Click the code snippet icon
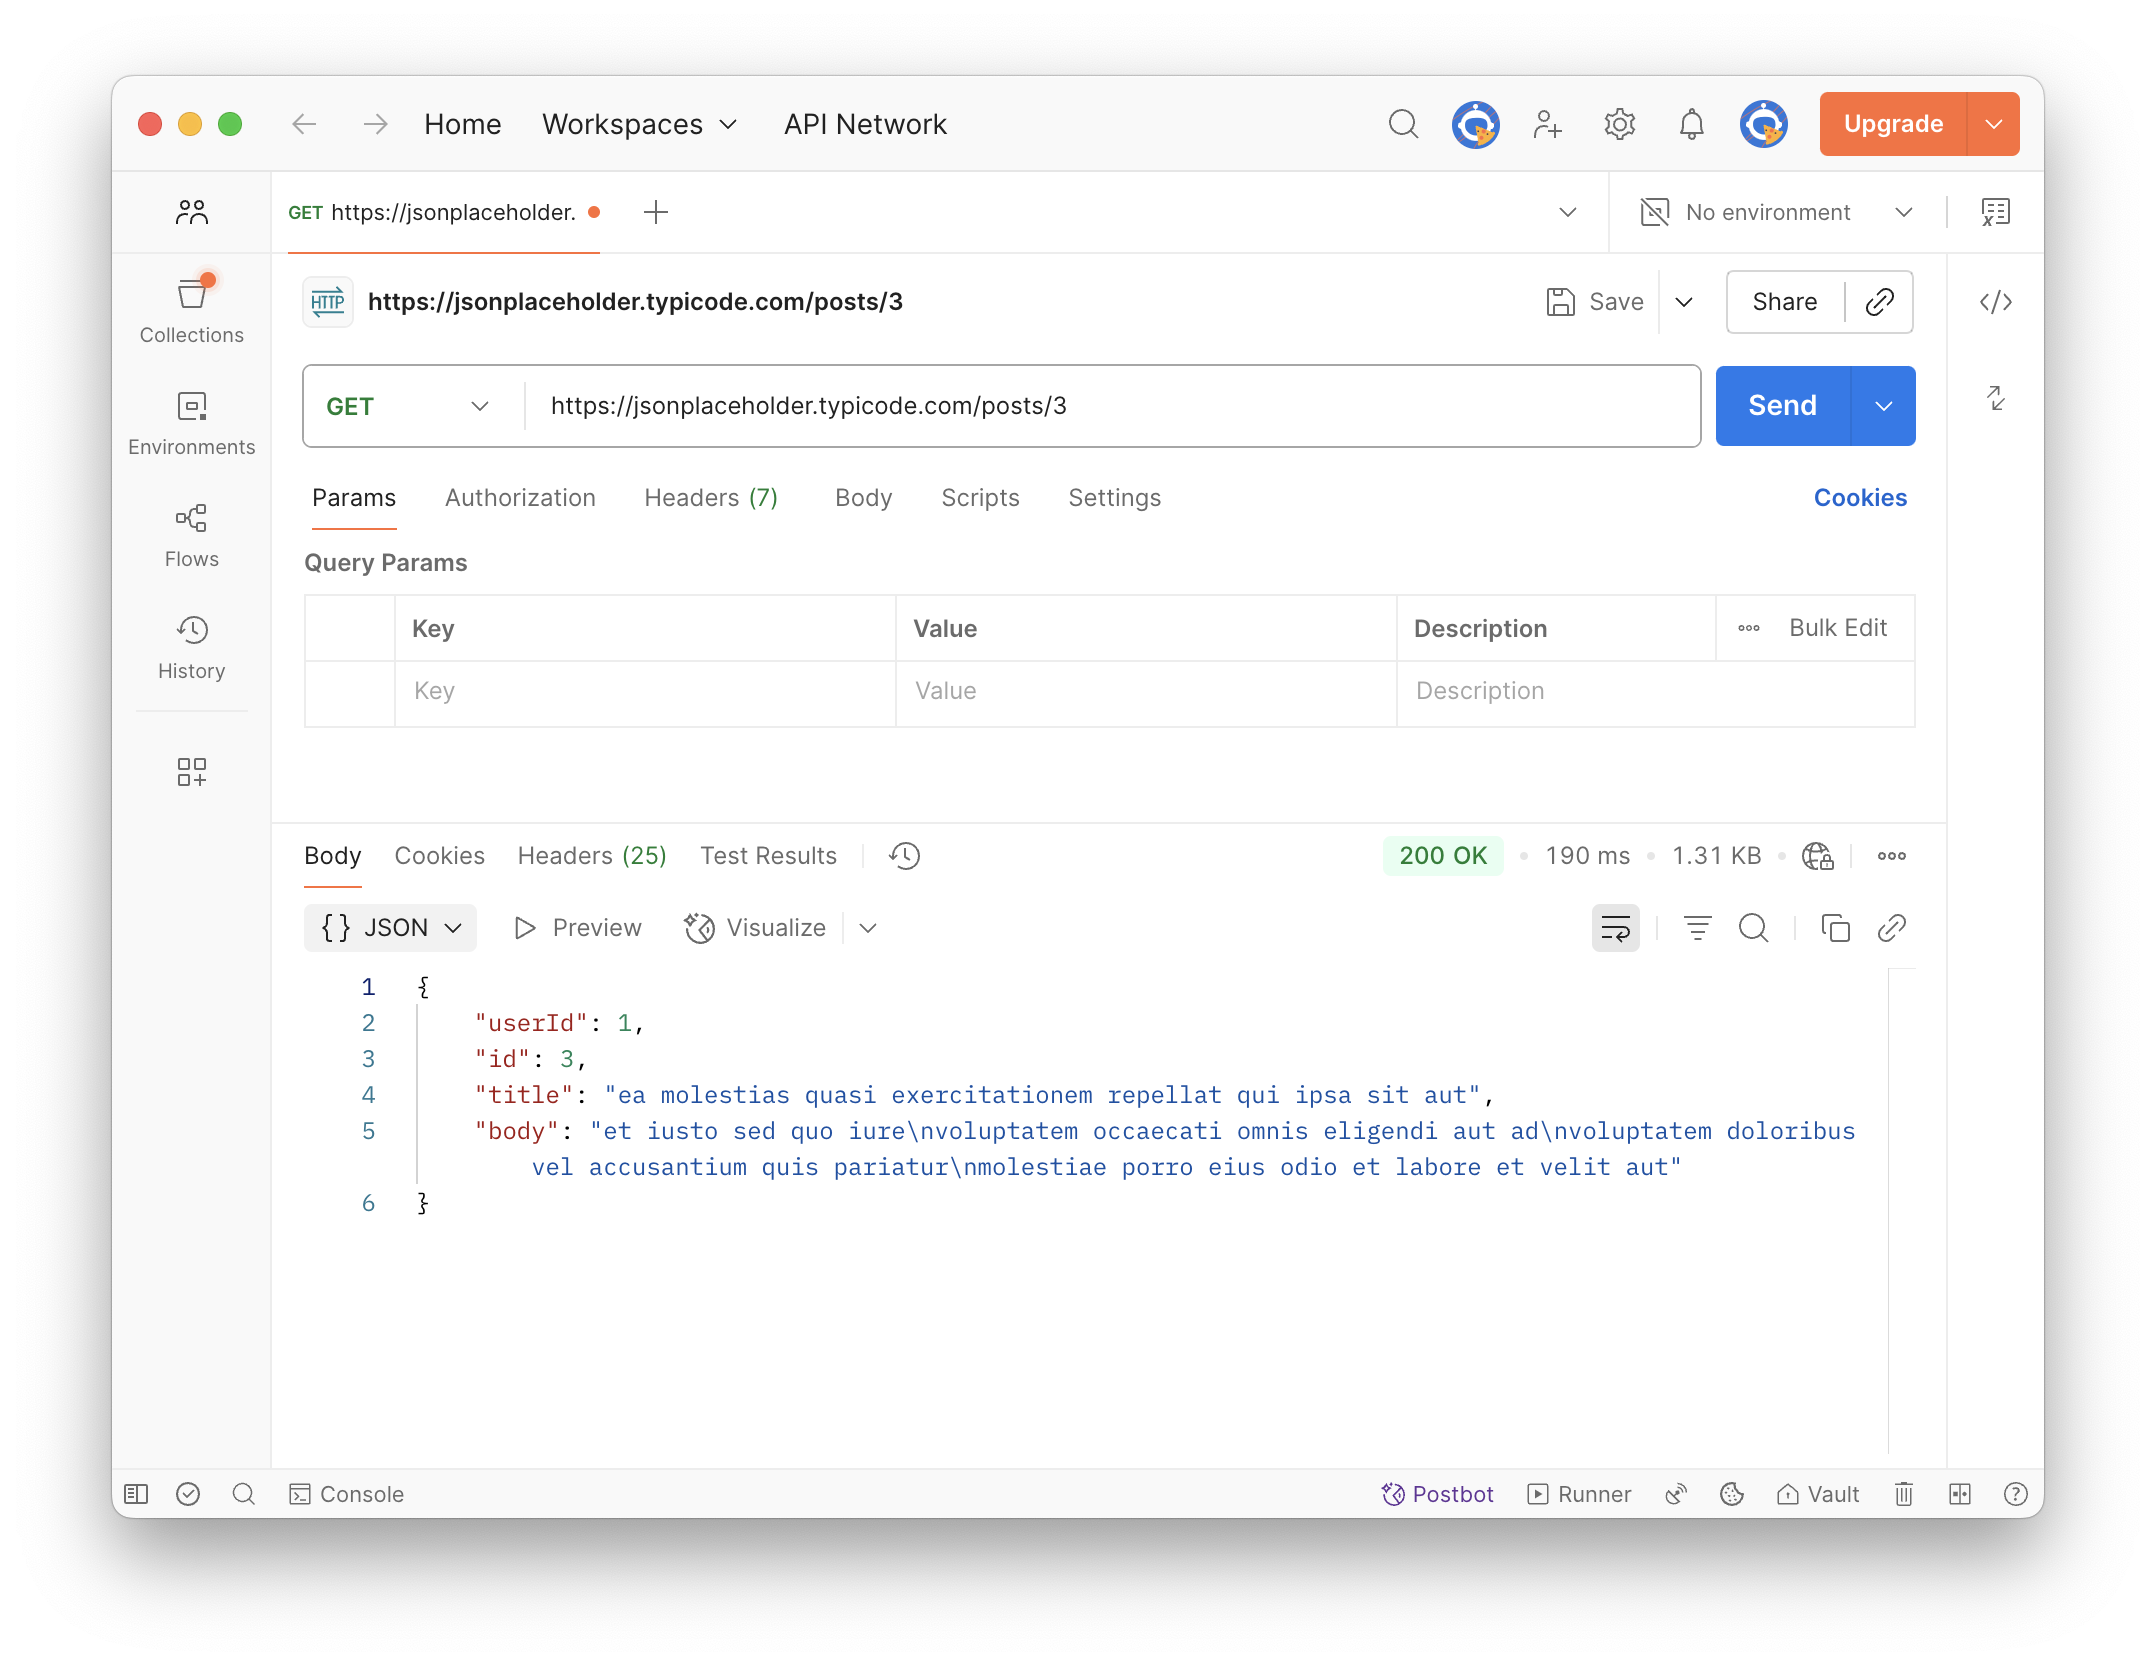Screen dimensions: 2156x1666 [1995, 302]
